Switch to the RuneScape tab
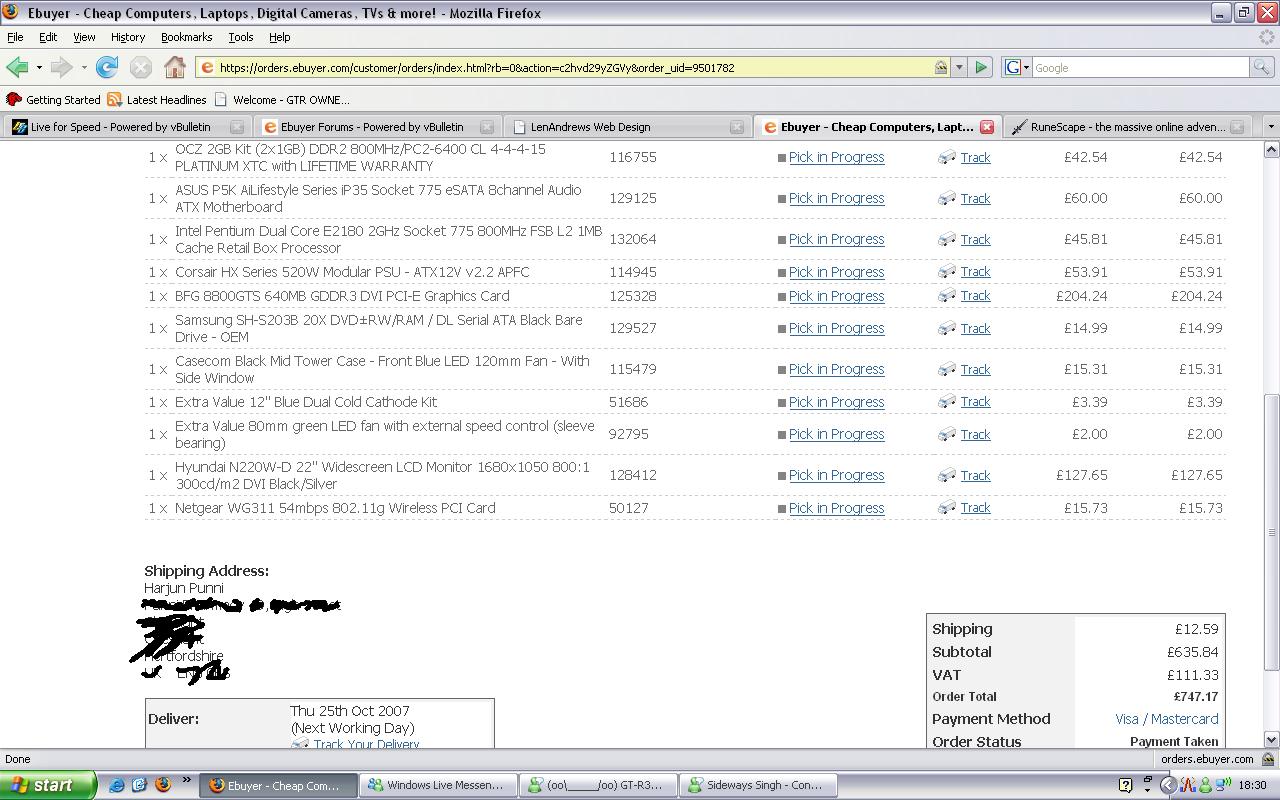 tap(1126, 127)
